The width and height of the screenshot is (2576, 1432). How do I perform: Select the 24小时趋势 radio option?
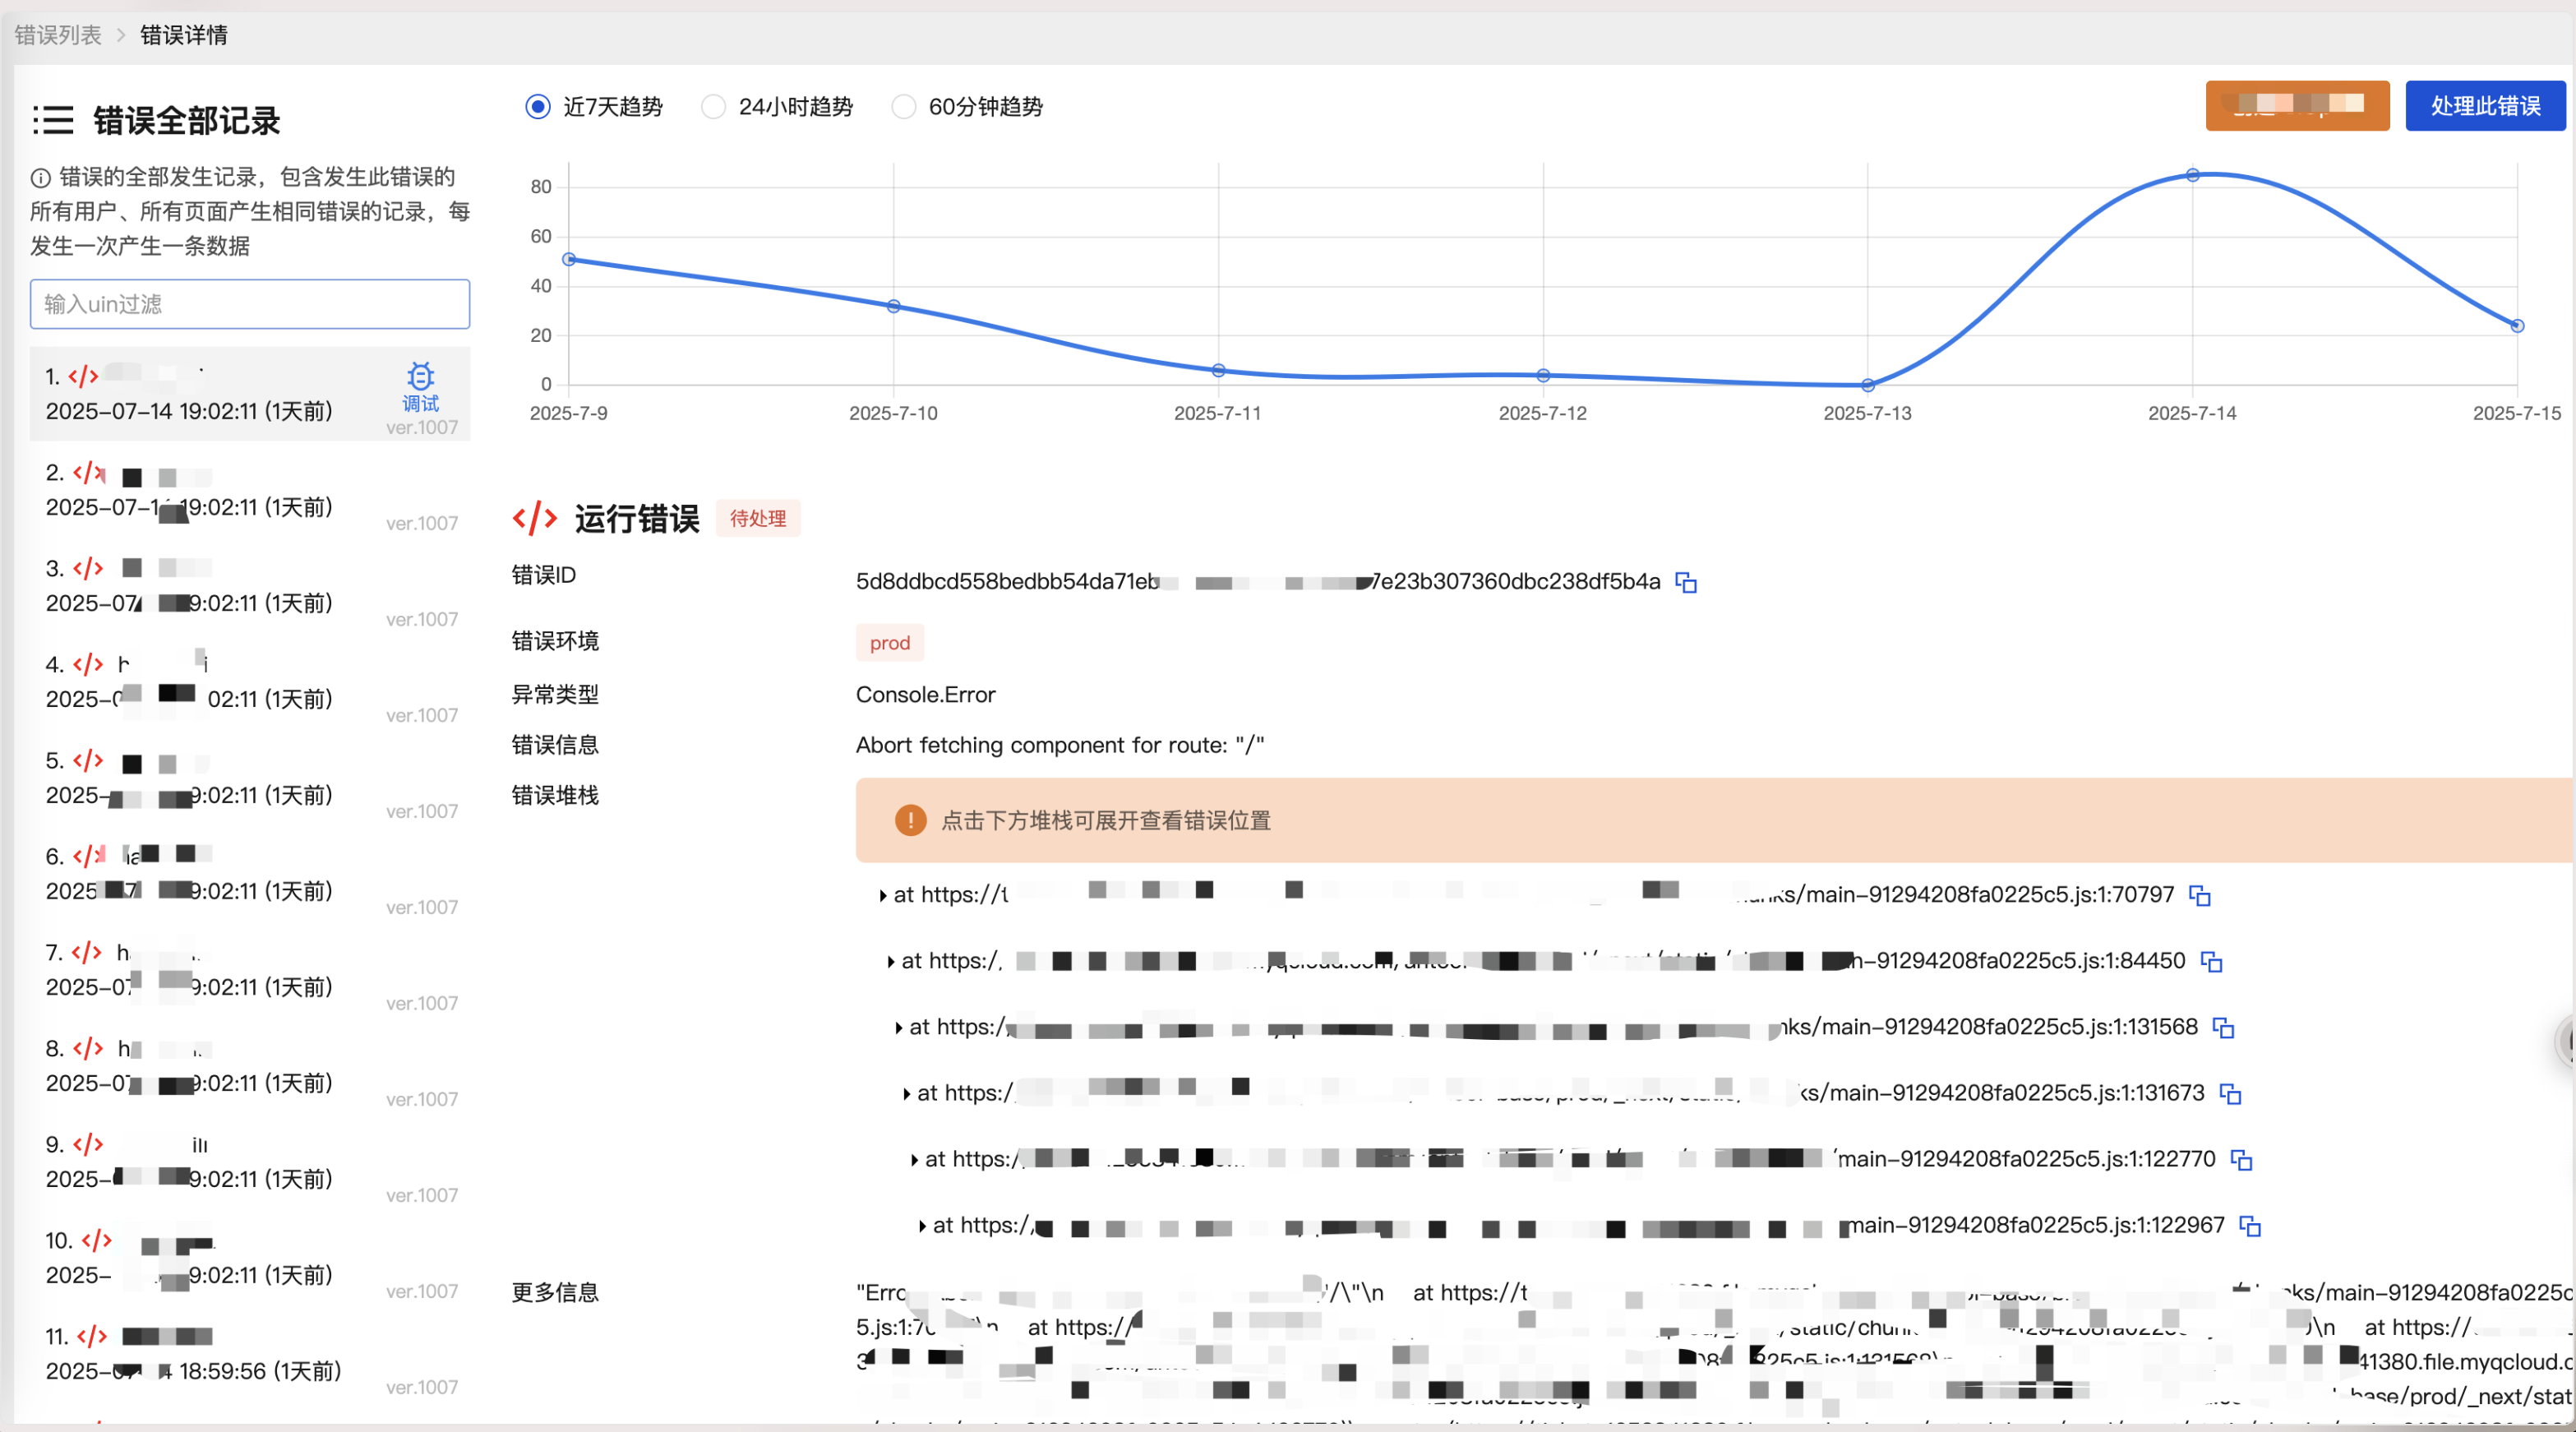tap(713, 107)
